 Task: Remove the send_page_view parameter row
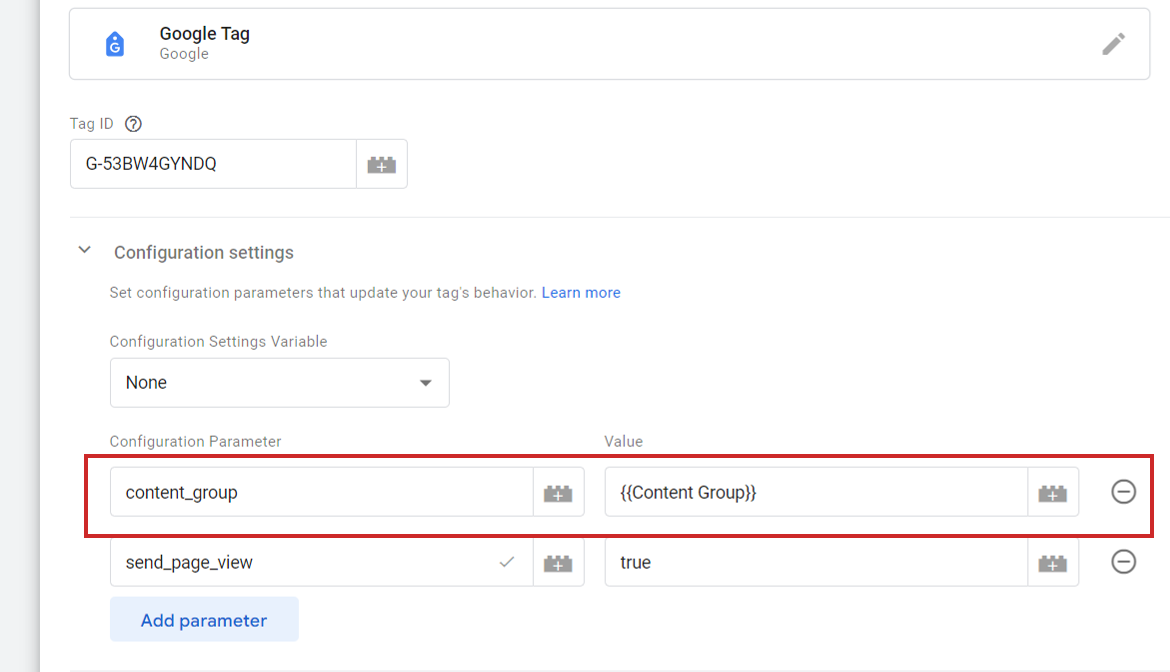[x=1123, y=562]
